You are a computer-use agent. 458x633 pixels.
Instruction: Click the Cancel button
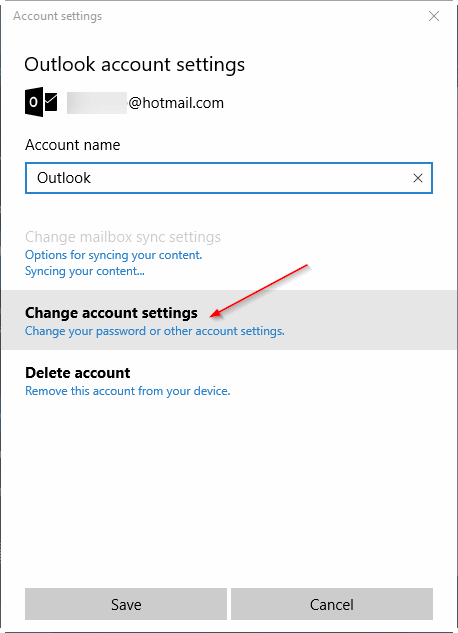[332, 604]
